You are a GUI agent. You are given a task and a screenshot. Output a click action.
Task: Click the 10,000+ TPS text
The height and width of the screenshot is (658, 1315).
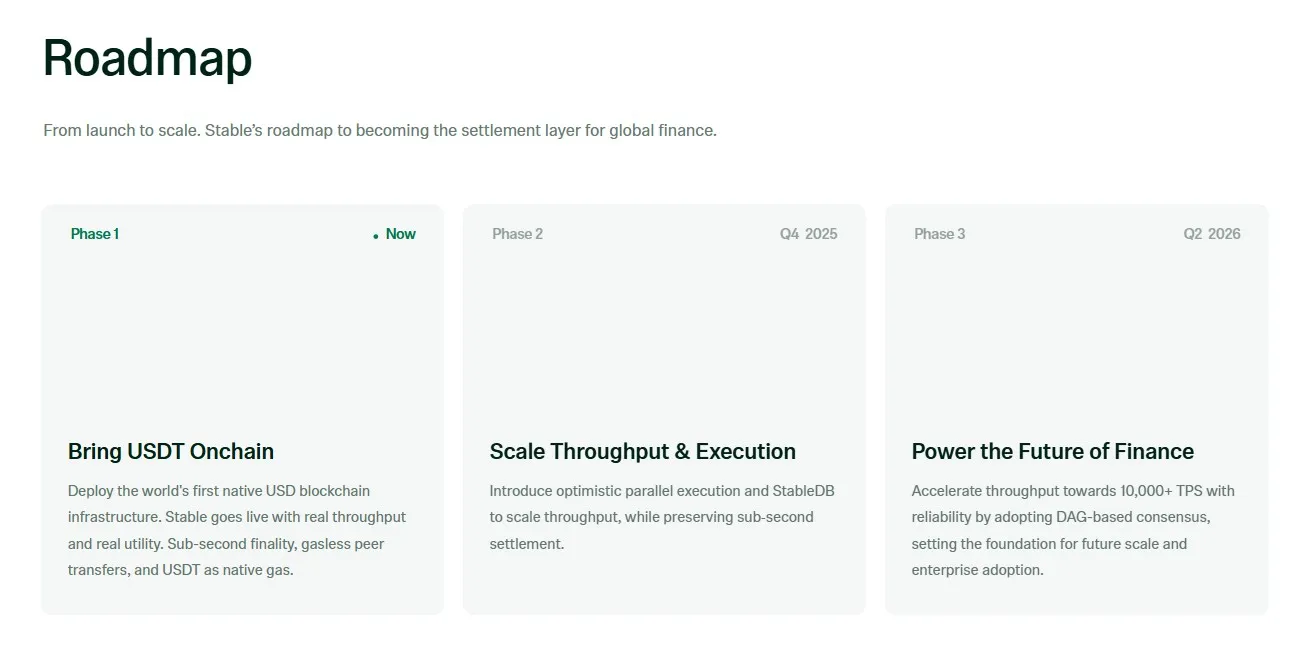click(x=1159, y=491)
